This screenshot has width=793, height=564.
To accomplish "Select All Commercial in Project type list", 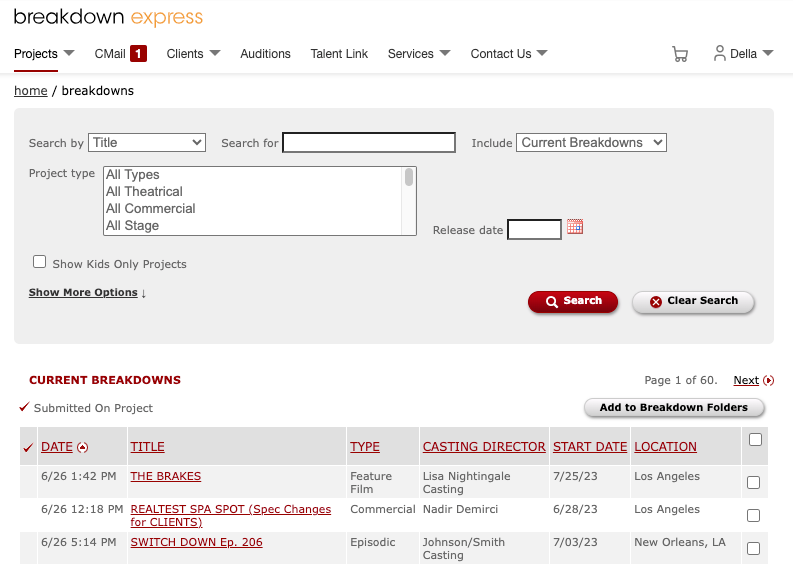I will (x=253, y=208).
